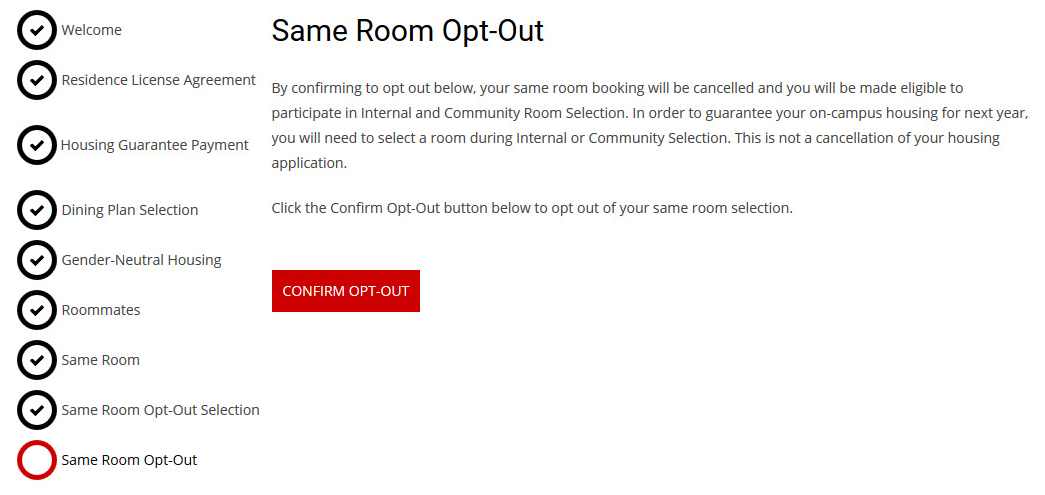1045x495 pixels.
Task: Navigate to Housing Guarantee Payment label
Action: pos(154,145)
